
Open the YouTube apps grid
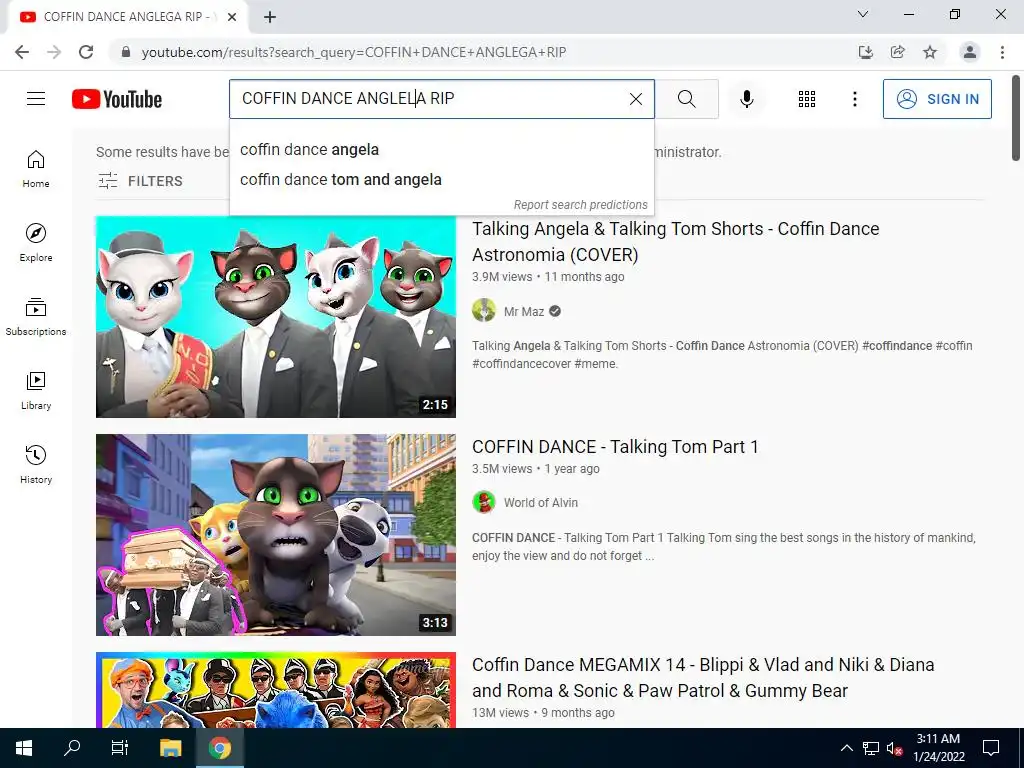click(x=807, y=99)
